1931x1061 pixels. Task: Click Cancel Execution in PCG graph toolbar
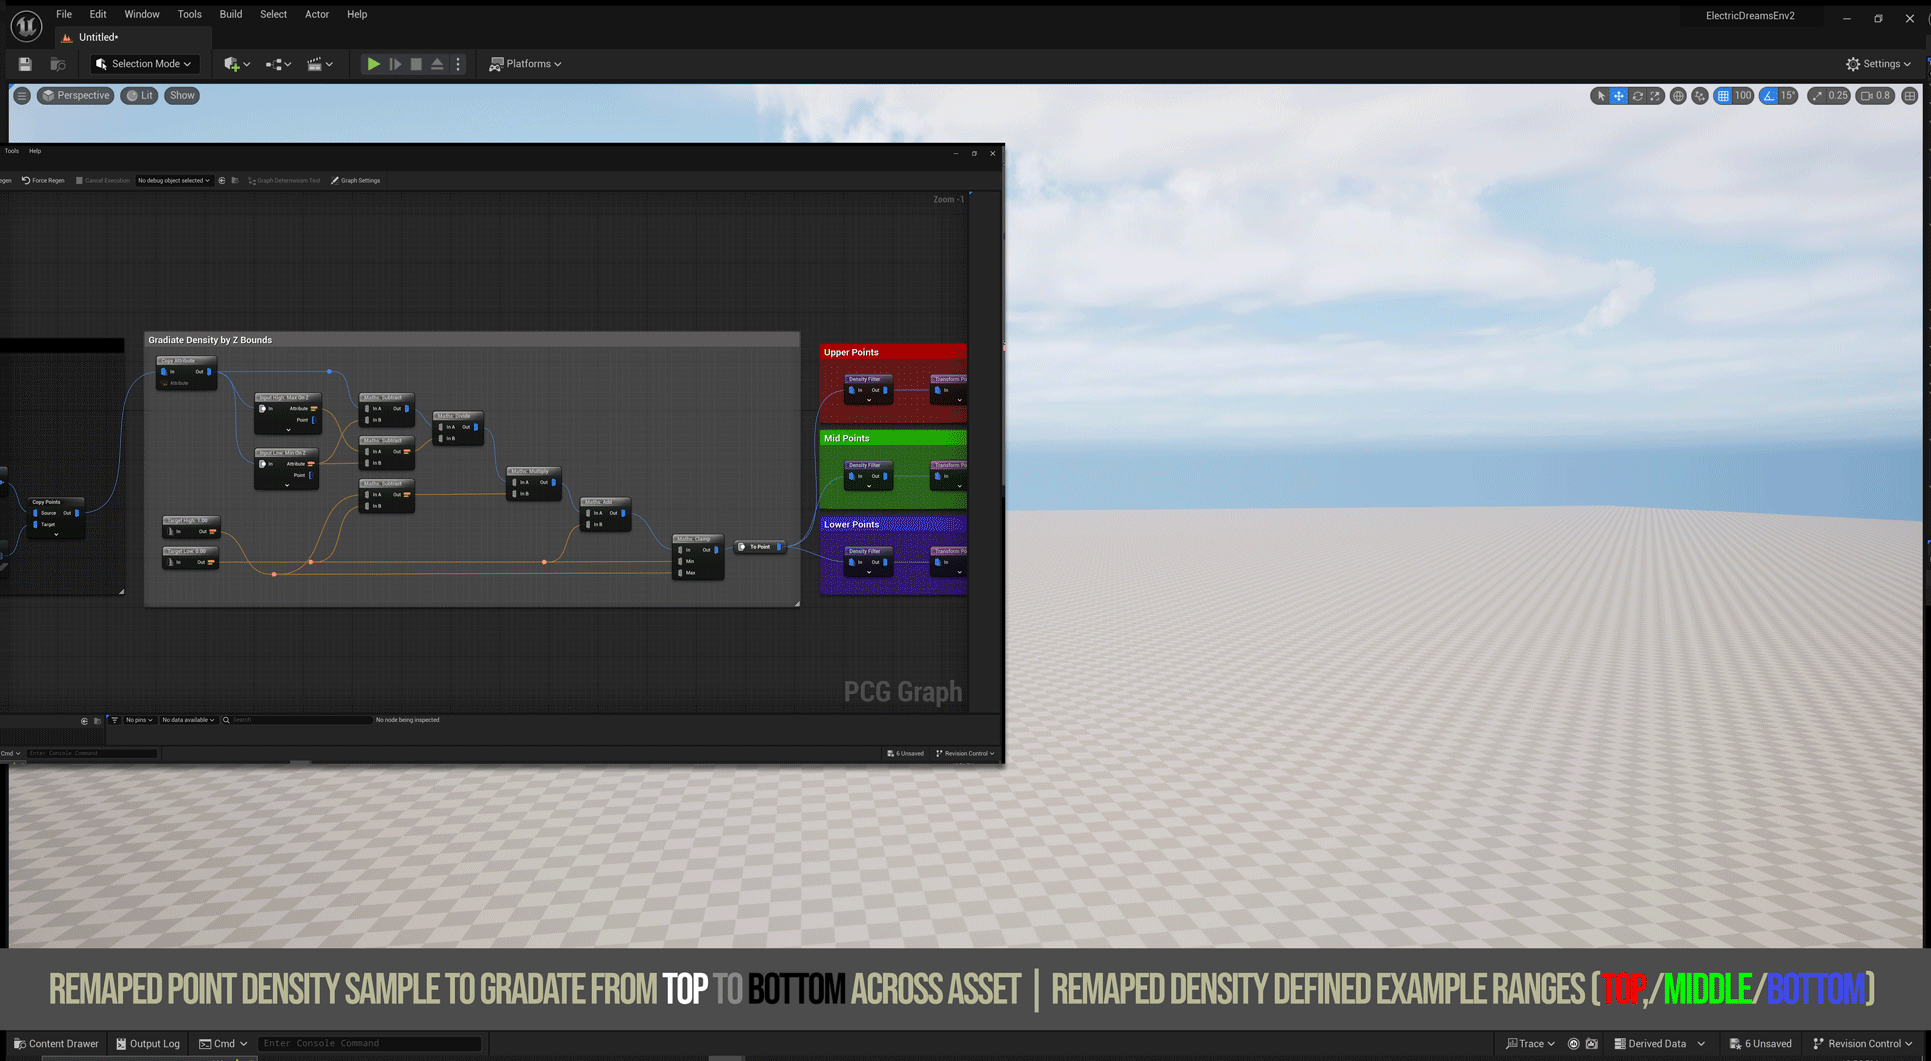(x=103, y=181)
